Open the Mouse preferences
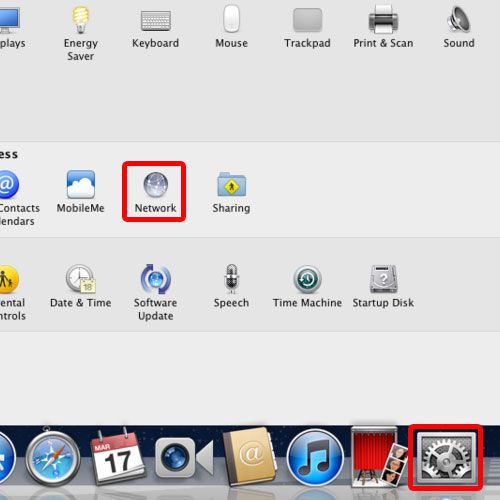This screenshot has height=500, width=500. coord(231,27)
